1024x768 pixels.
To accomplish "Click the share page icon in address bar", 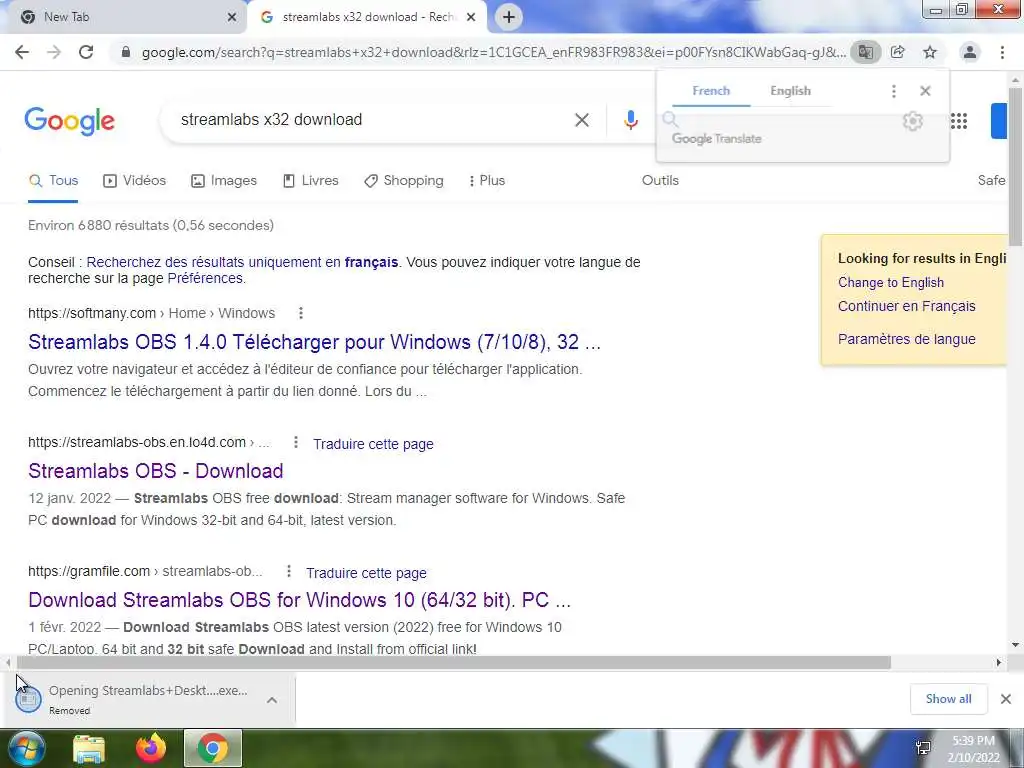I will click(x=898, y=52).
